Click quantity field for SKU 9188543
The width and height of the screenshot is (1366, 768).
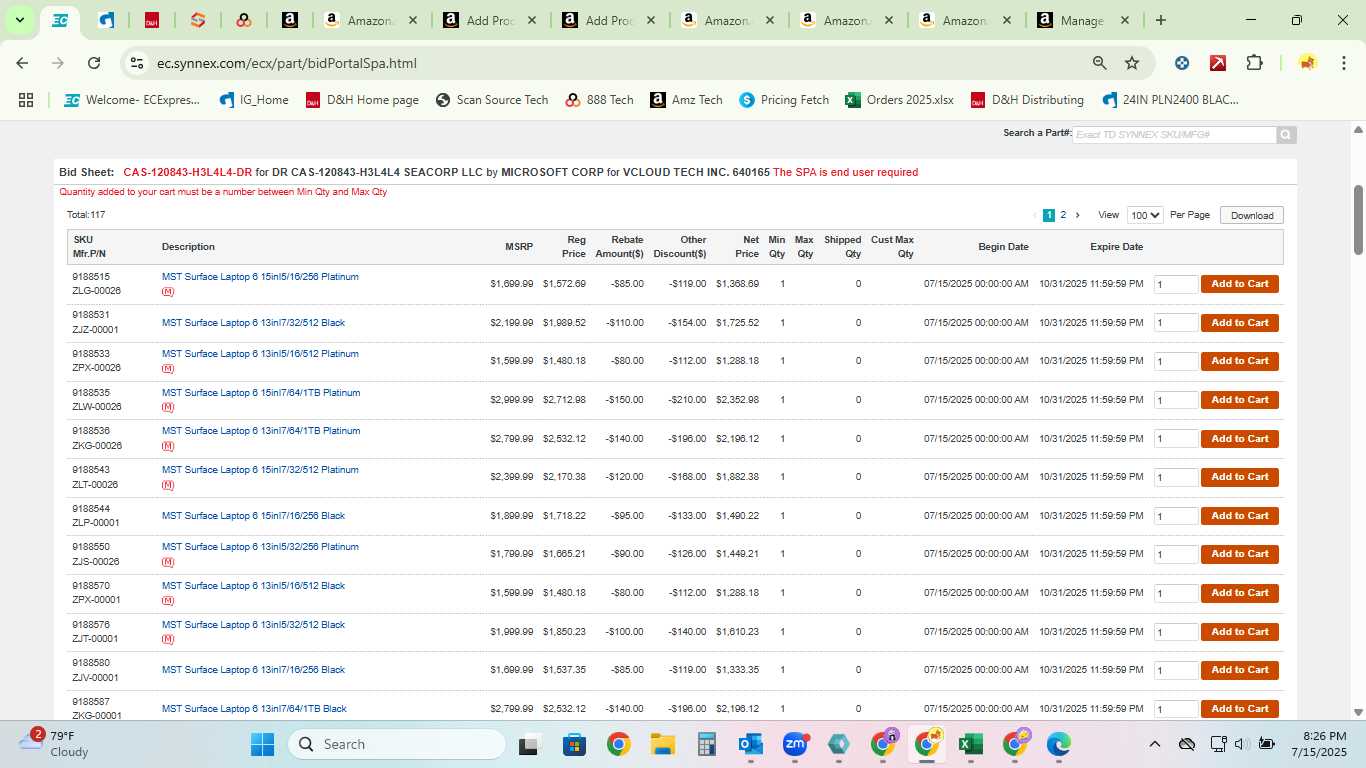1175,478
